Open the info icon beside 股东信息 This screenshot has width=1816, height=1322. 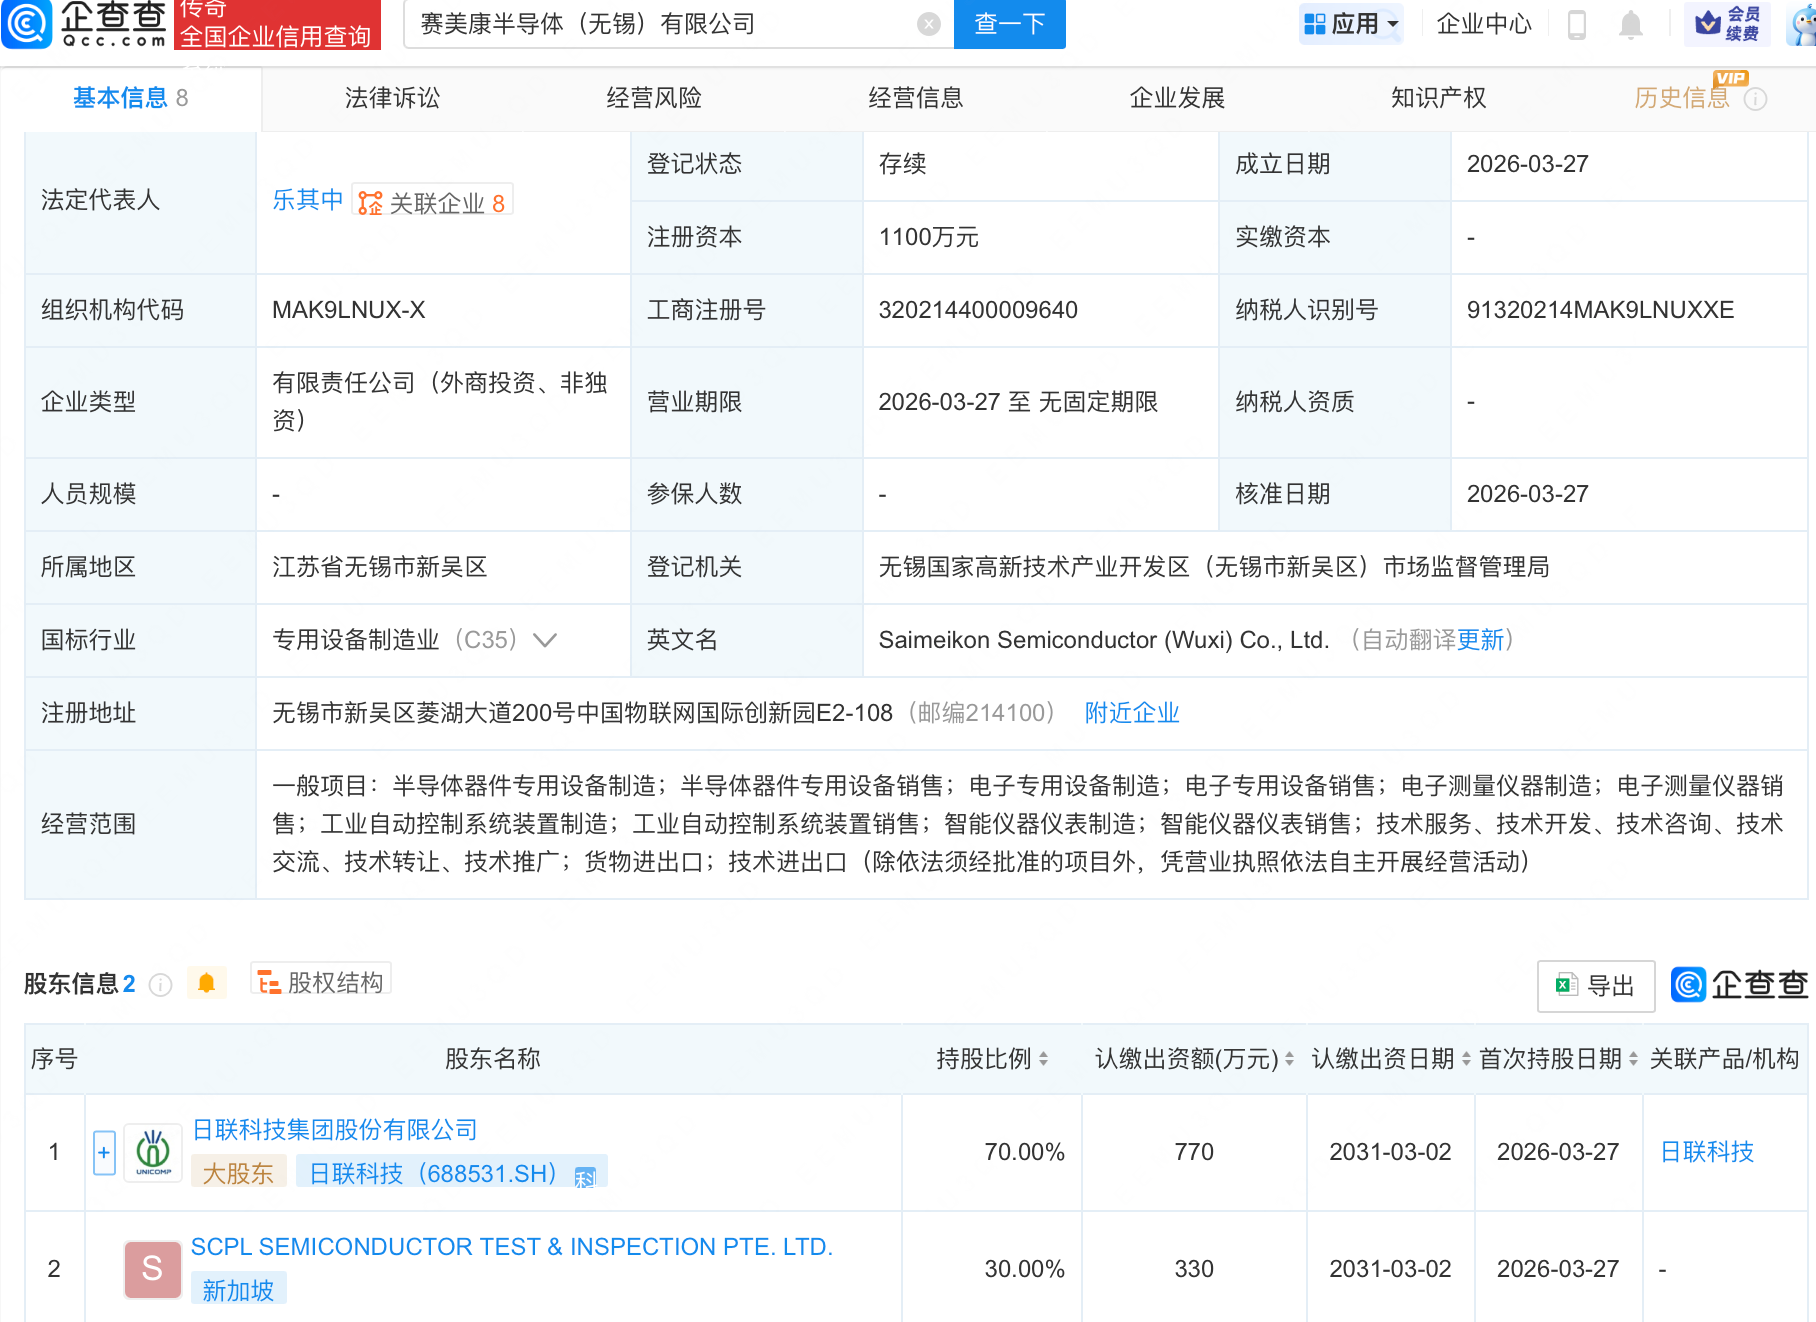[x=160, y=985]
